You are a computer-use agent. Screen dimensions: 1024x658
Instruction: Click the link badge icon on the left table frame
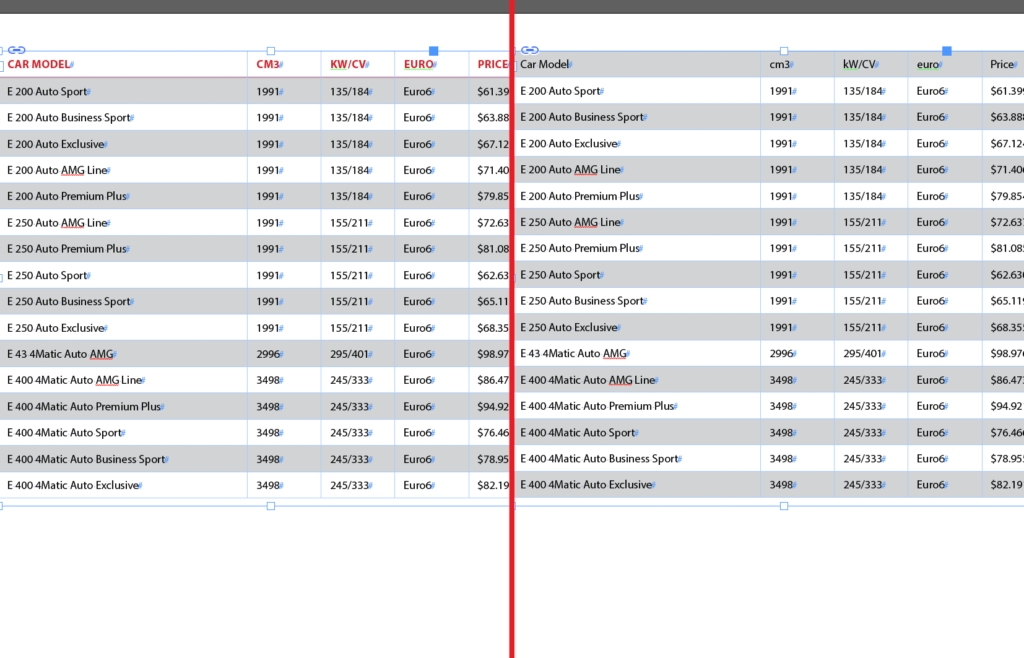point(16,50)
